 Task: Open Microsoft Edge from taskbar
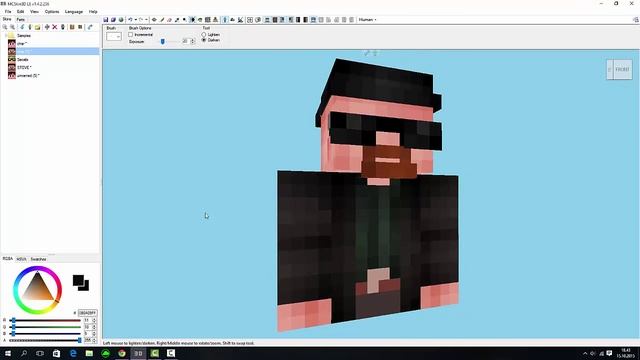point(73,353)
